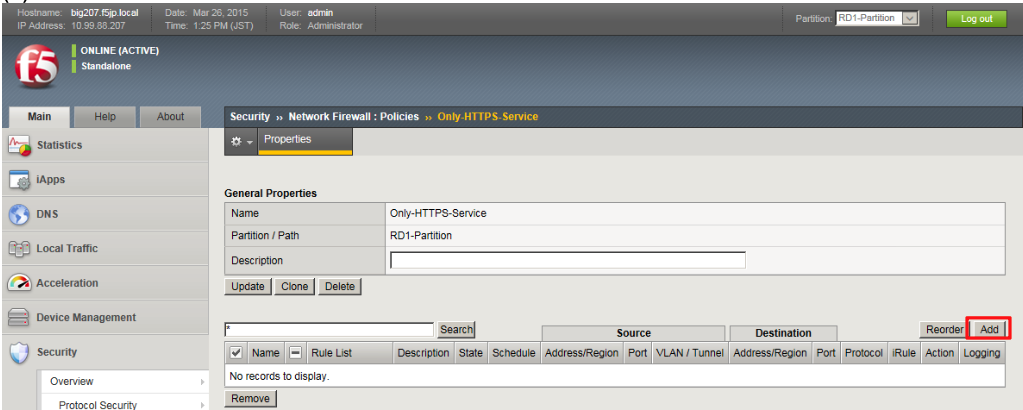Expand the Overview submenu arrow
This screenshot has height=410, width=1023.
click(202, 381)
